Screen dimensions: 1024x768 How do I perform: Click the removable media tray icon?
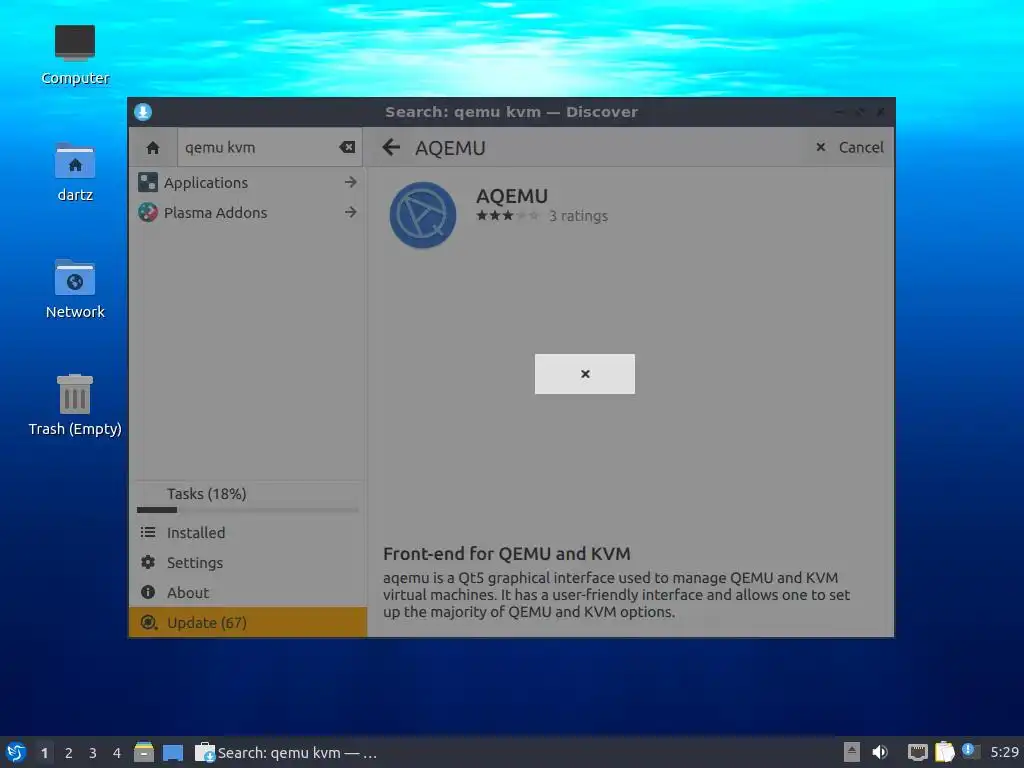[852, 752]
